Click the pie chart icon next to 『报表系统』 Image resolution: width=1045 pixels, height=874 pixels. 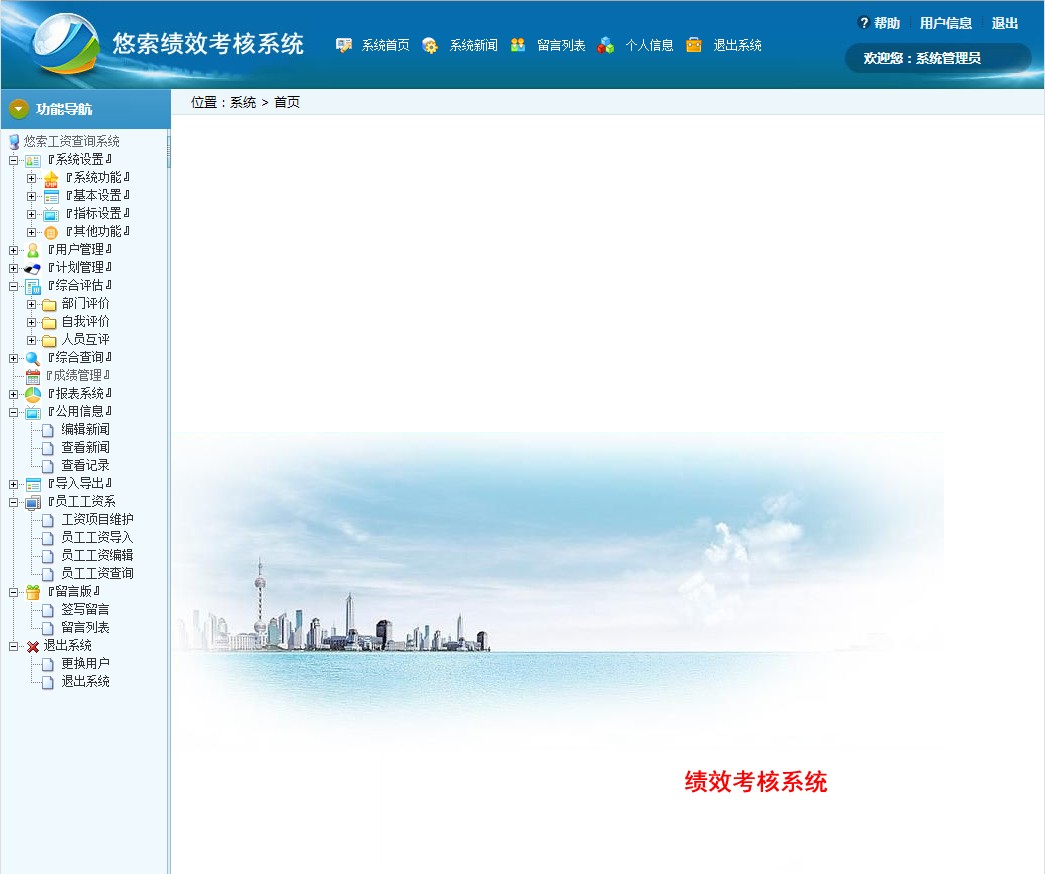point(33,394)
